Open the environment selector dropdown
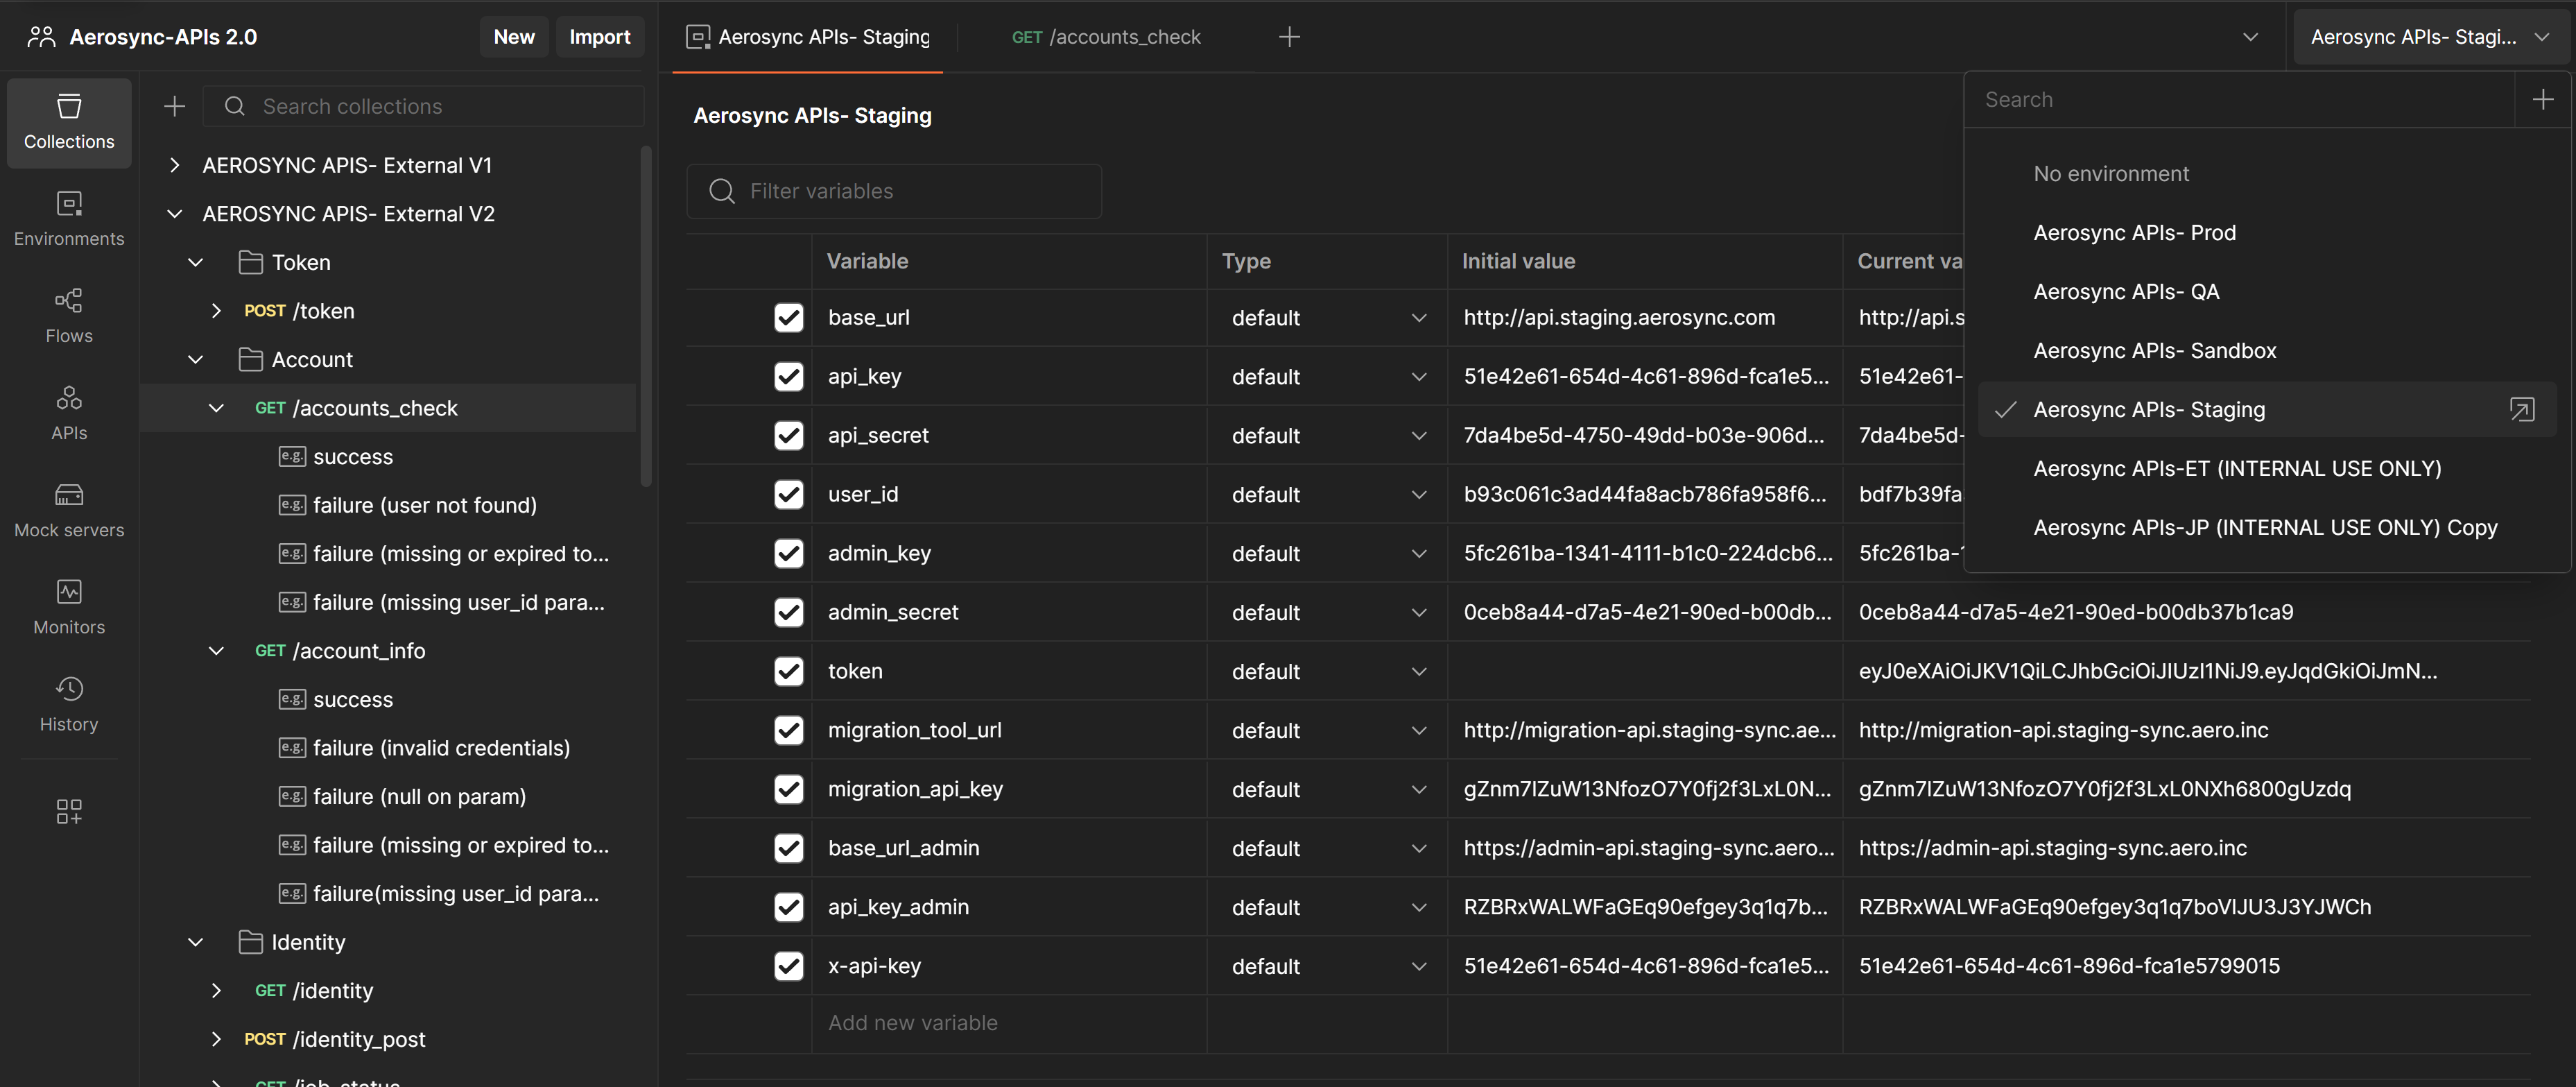Viewport: 2576px width, 1087px height. click(2430, 37)
